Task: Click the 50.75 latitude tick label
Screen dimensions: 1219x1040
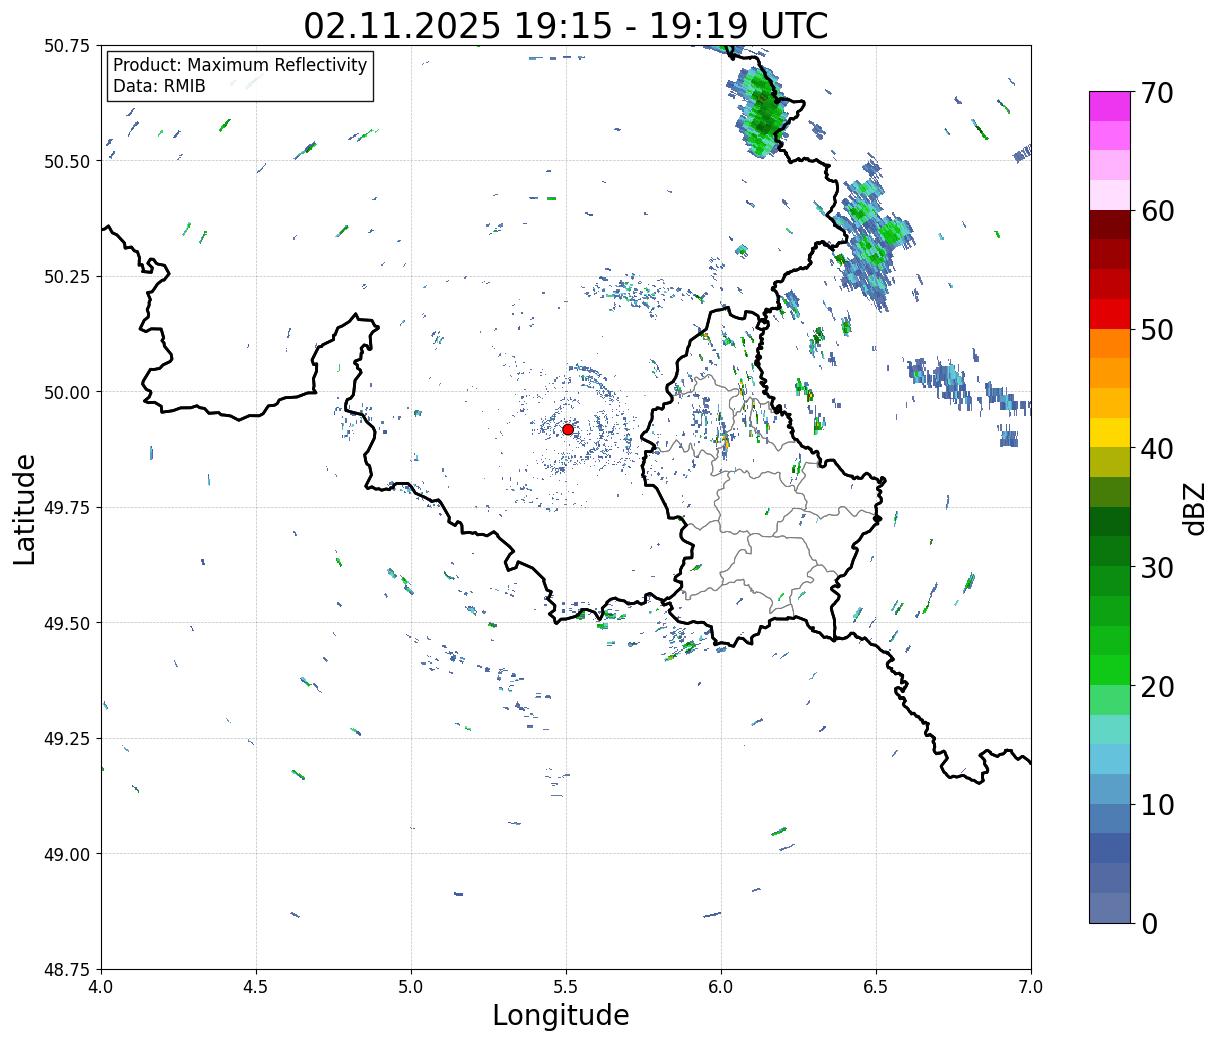Action: coord(67,46)
